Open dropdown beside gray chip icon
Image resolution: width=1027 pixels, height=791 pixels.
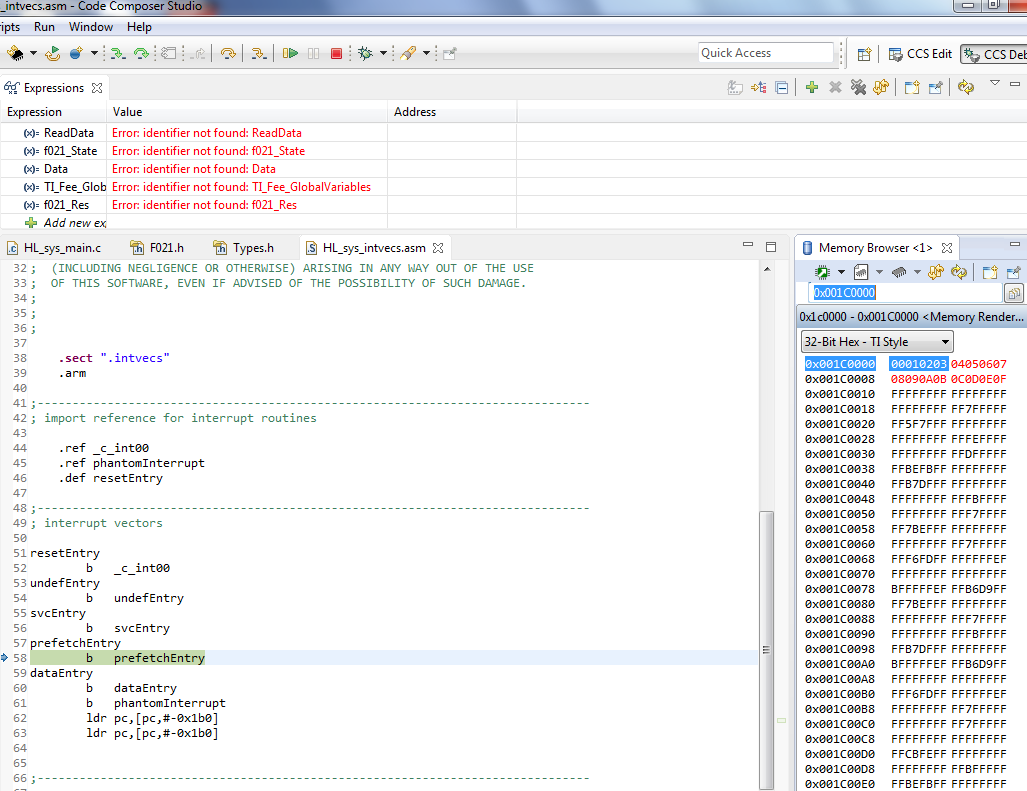[x=917, y=272]
